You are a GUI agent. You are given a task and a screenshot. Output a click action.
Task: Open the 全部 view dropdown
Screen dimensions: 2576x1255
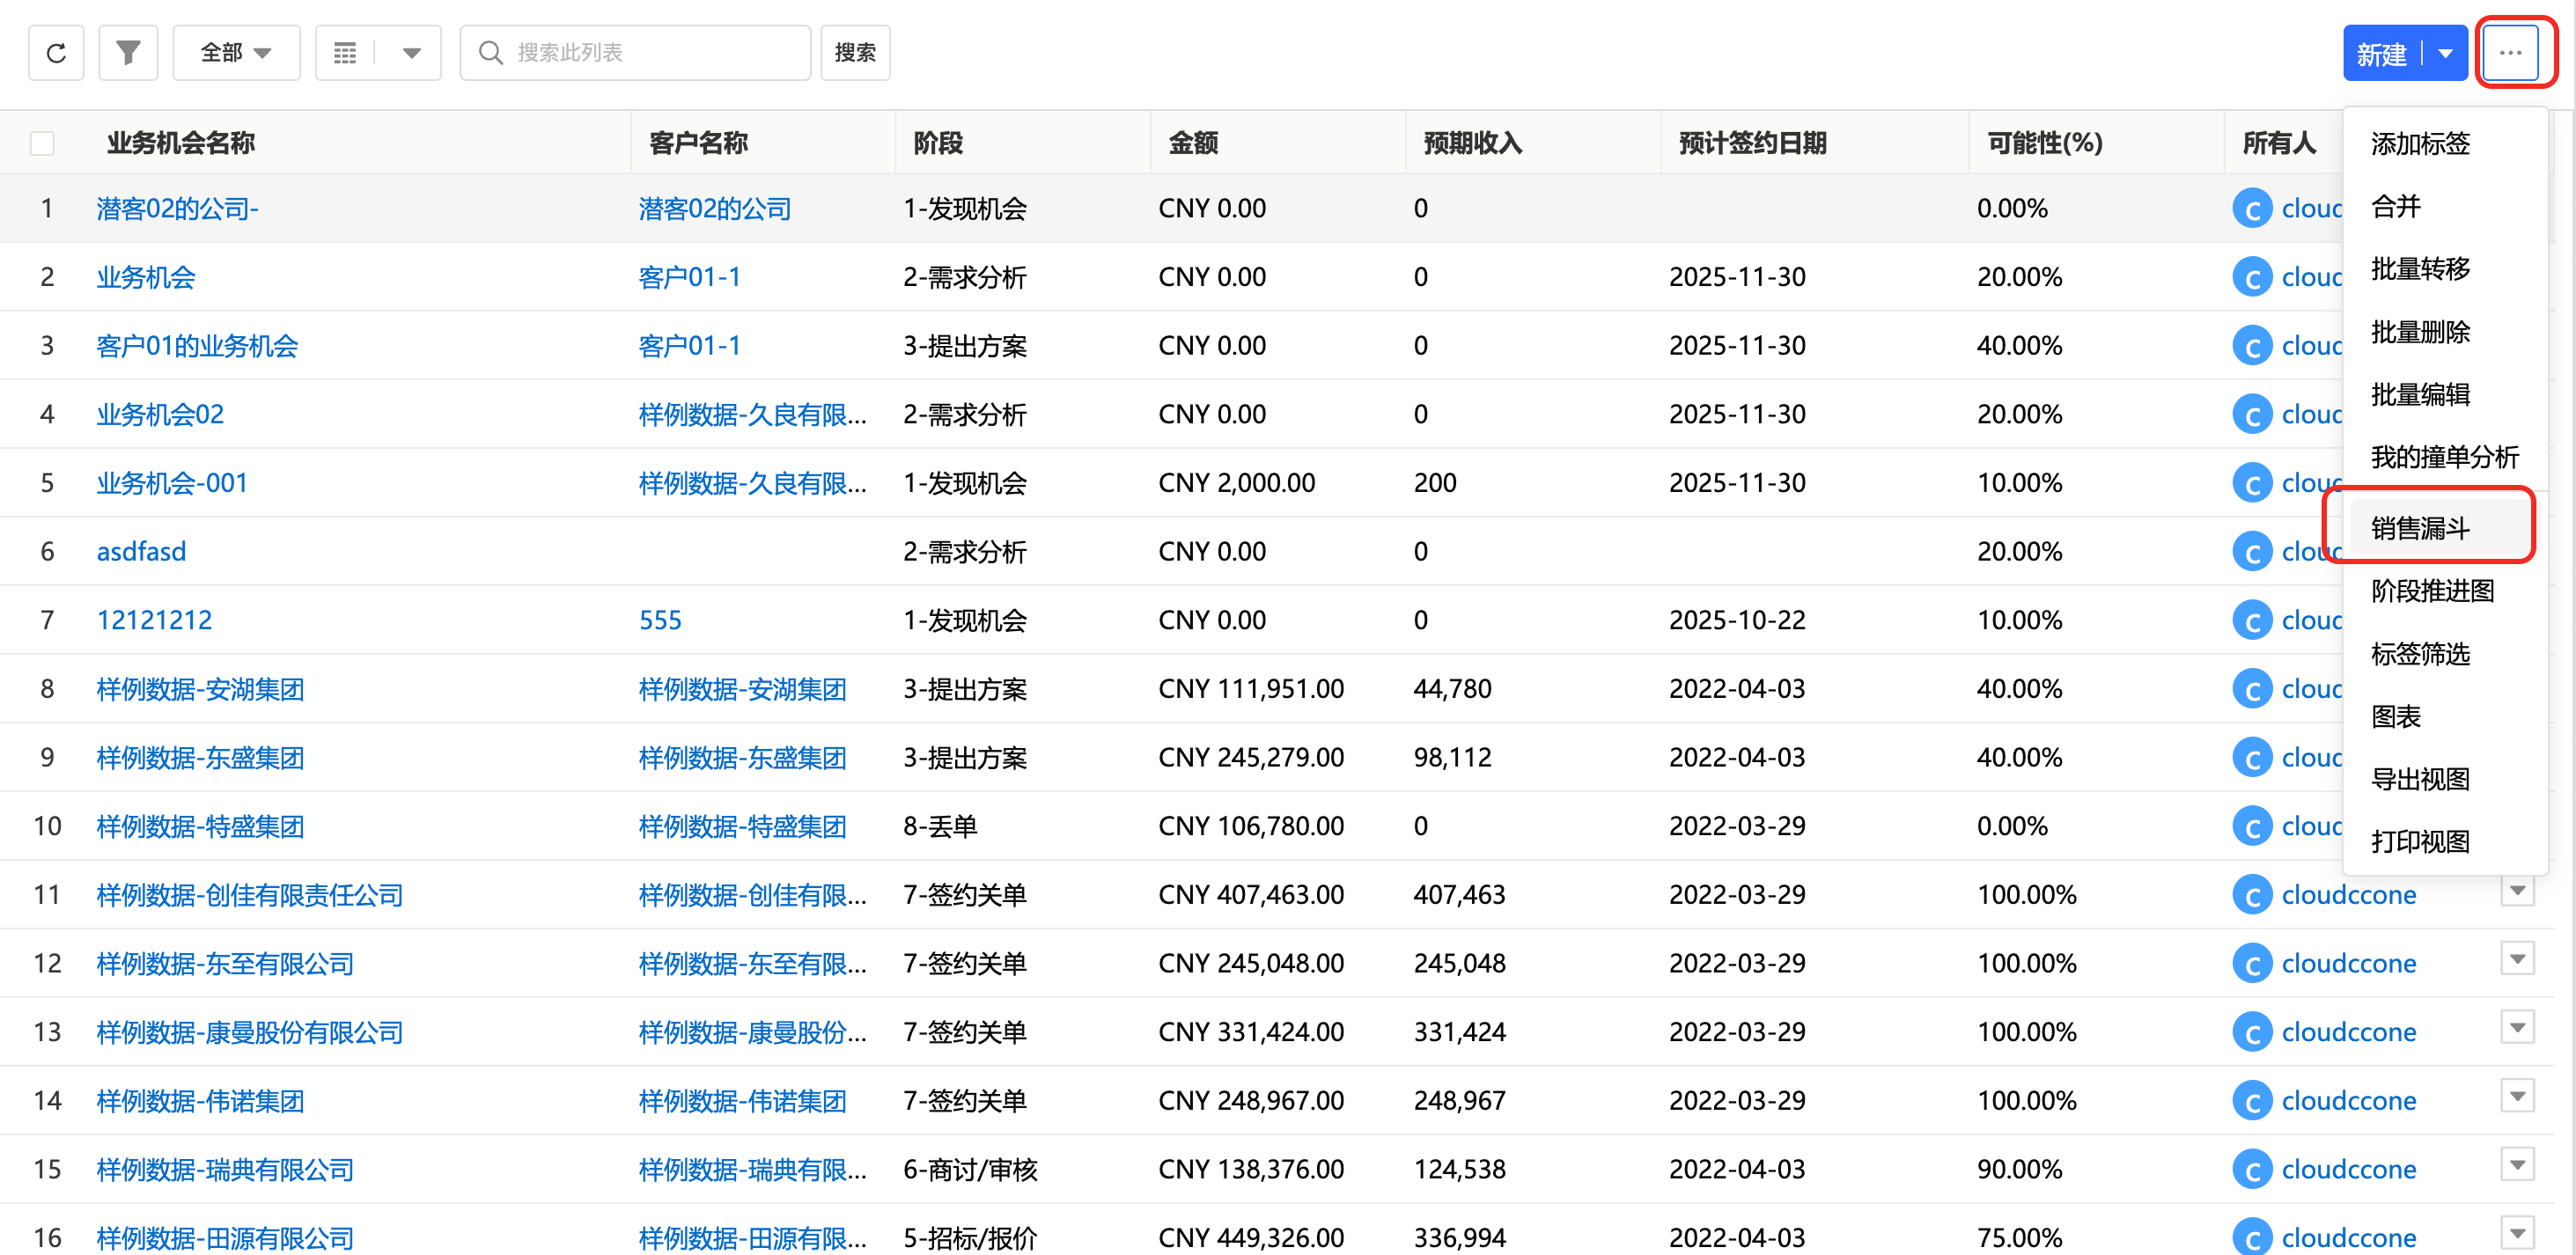coord(236,53)
